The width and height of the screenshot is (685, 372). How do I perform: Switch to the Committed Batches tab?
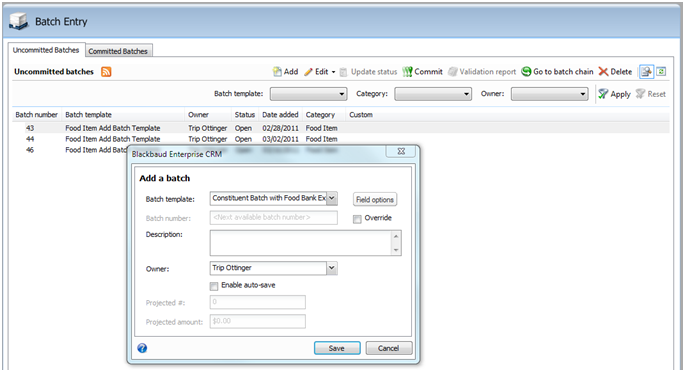point(118,51)
